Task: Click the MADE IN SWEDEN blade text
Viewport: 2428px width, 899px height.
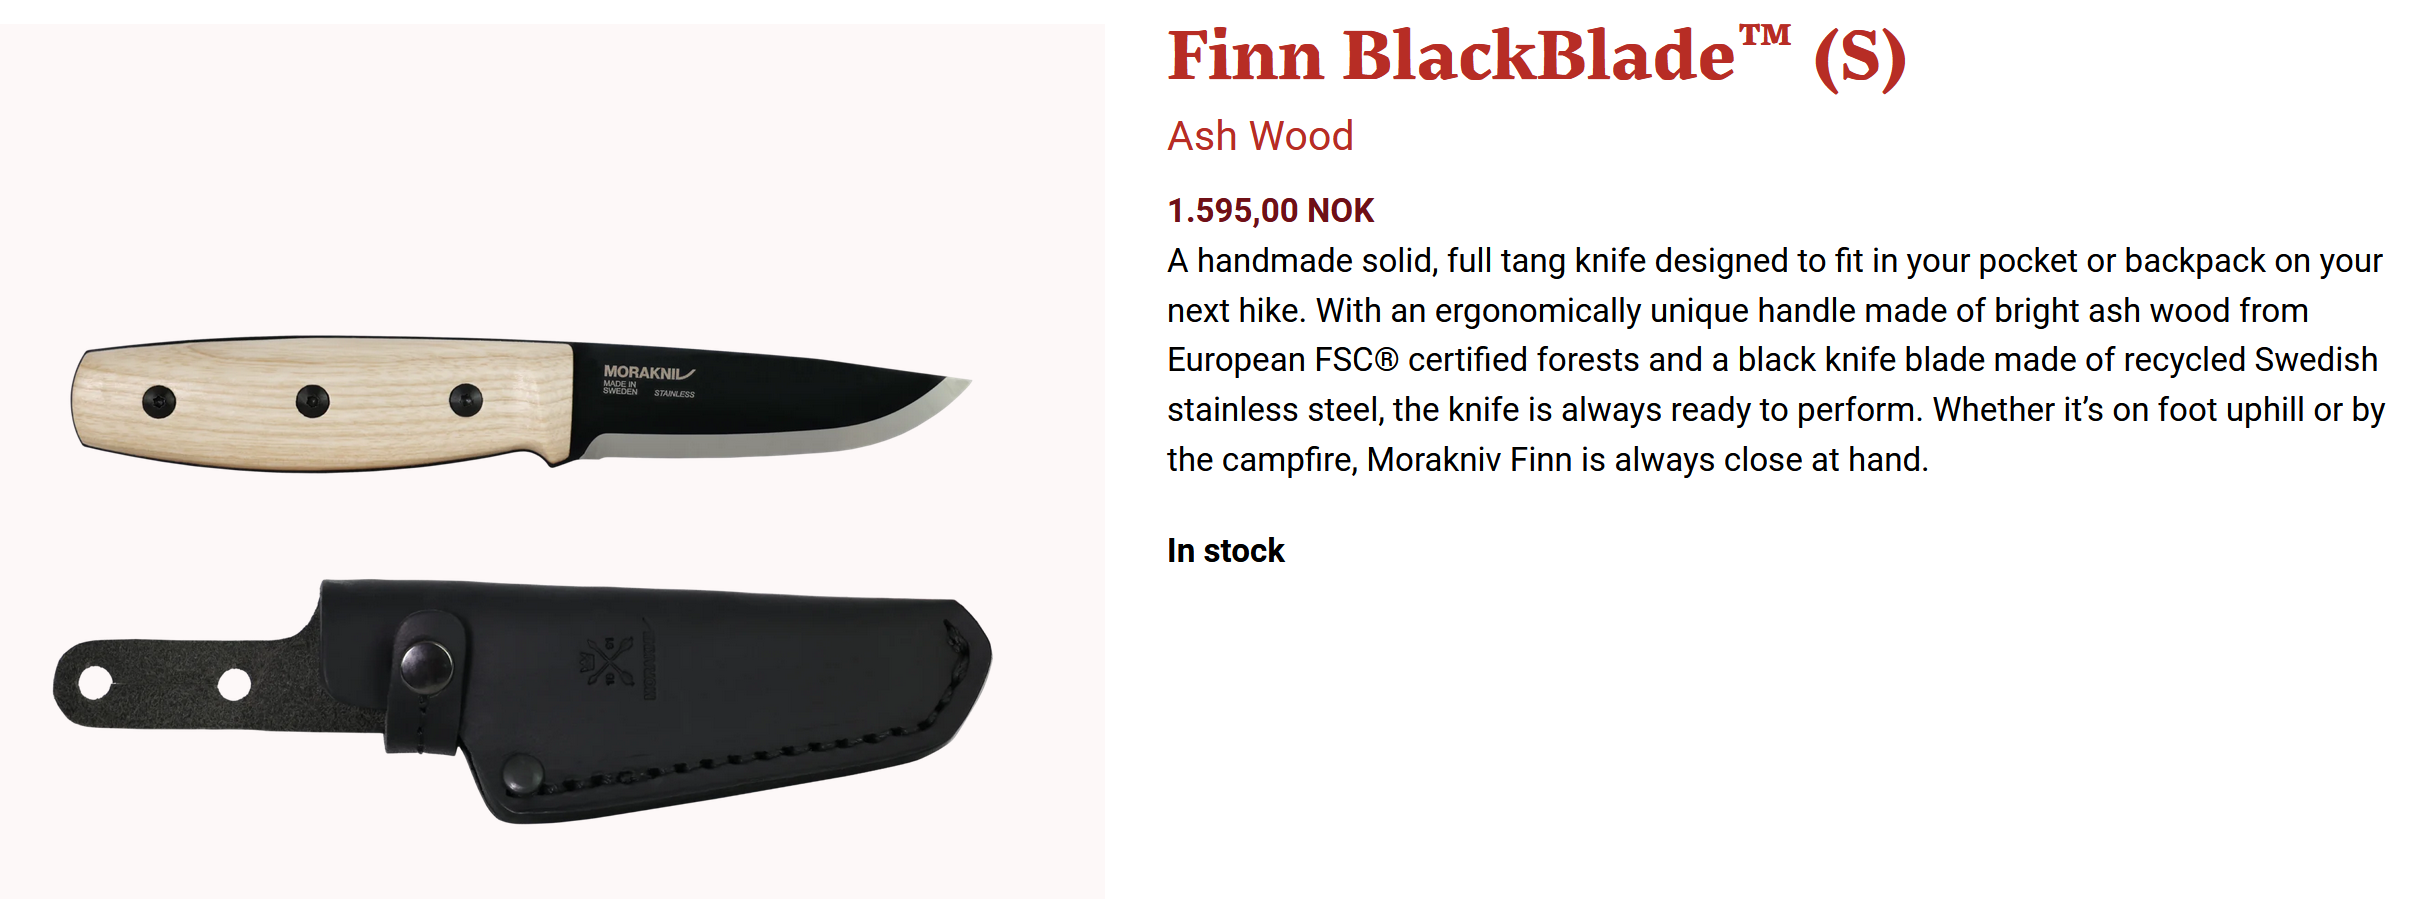Action: pyautogui.click(x=620, y=388)
